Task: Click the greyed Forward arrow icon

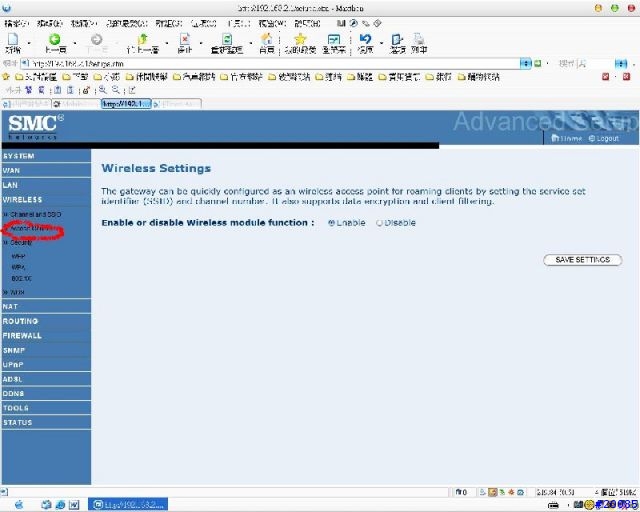Action: tap(96, 39)
